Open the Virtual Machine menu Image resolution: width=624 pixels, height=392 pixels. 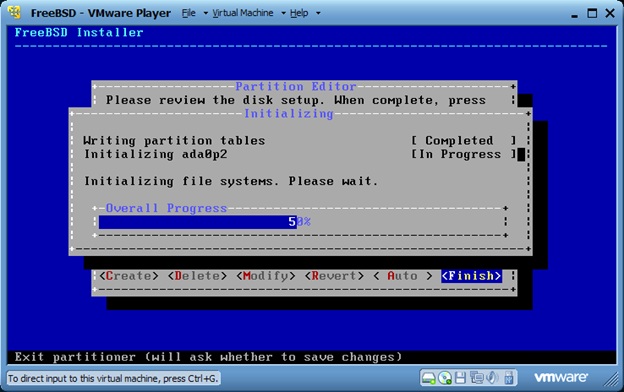(242, 13)
